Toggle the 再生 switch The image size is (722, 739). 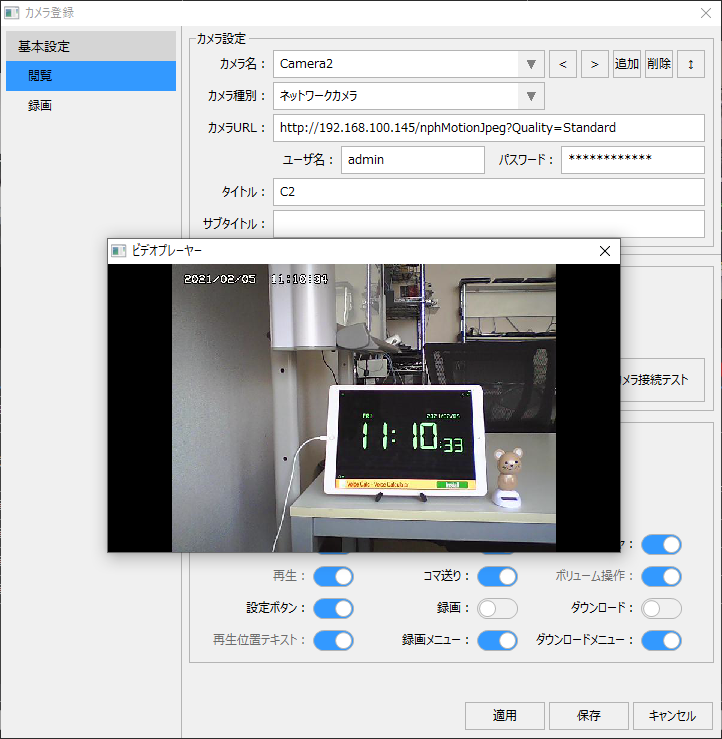334,577
